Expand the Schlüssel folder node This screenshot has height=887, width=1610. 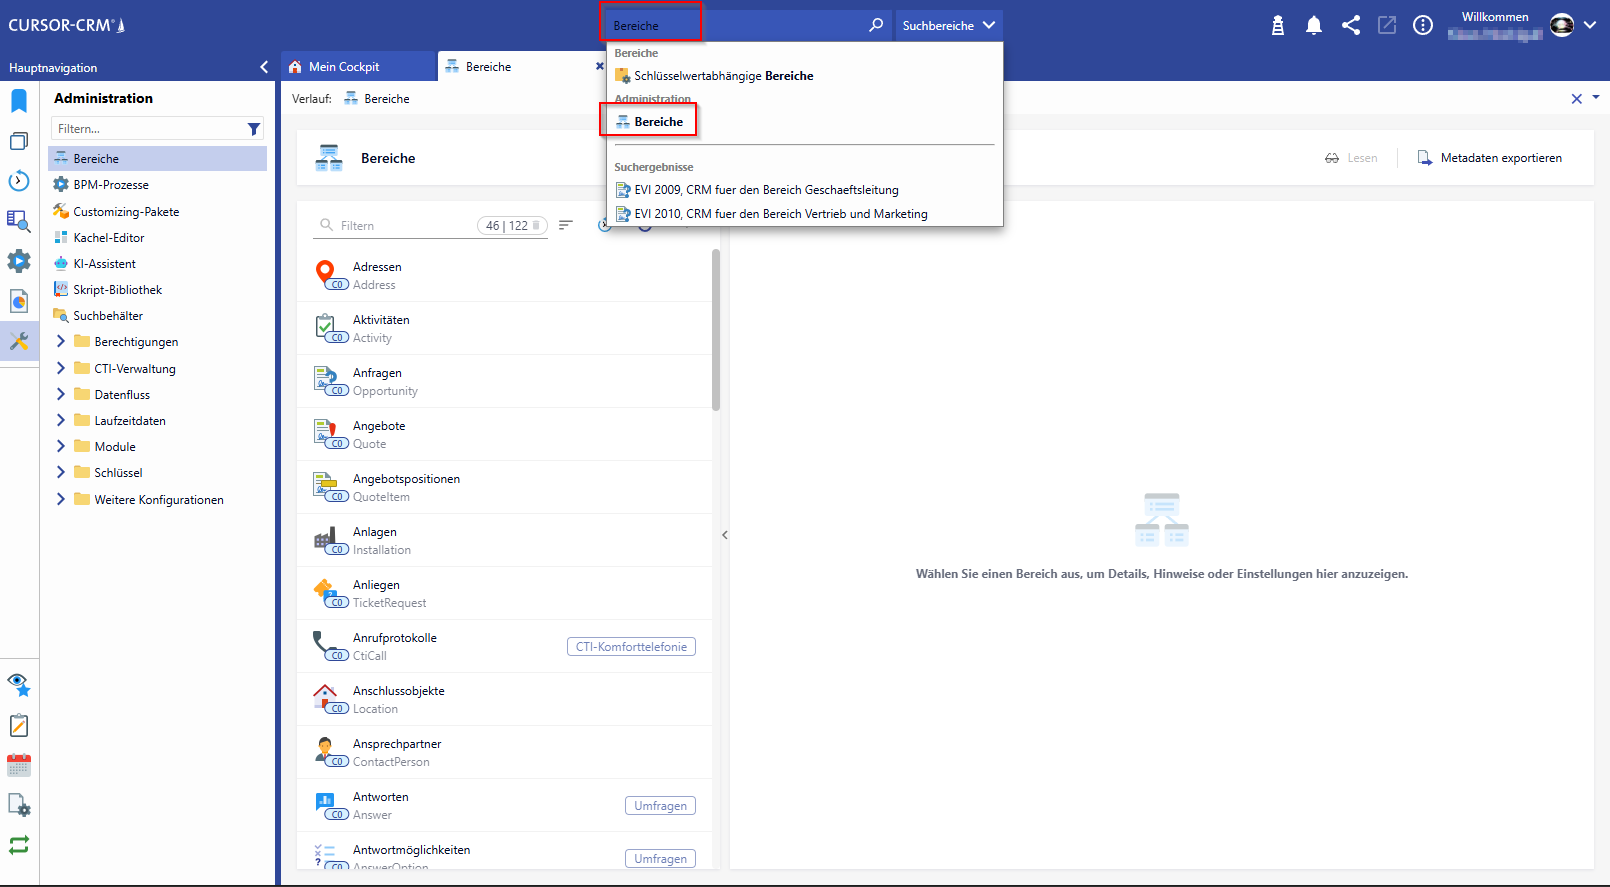(x=61, y=473)
